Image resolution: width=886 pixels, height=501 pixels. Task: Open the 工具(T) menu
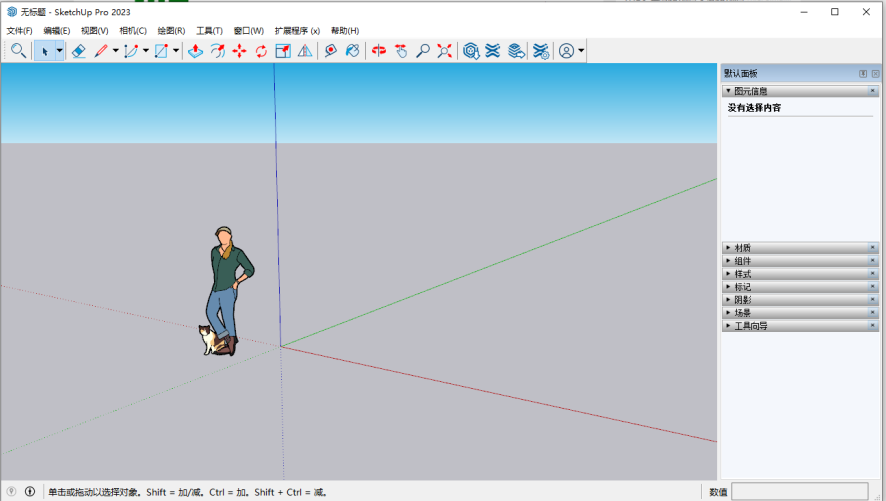(209, 31)
